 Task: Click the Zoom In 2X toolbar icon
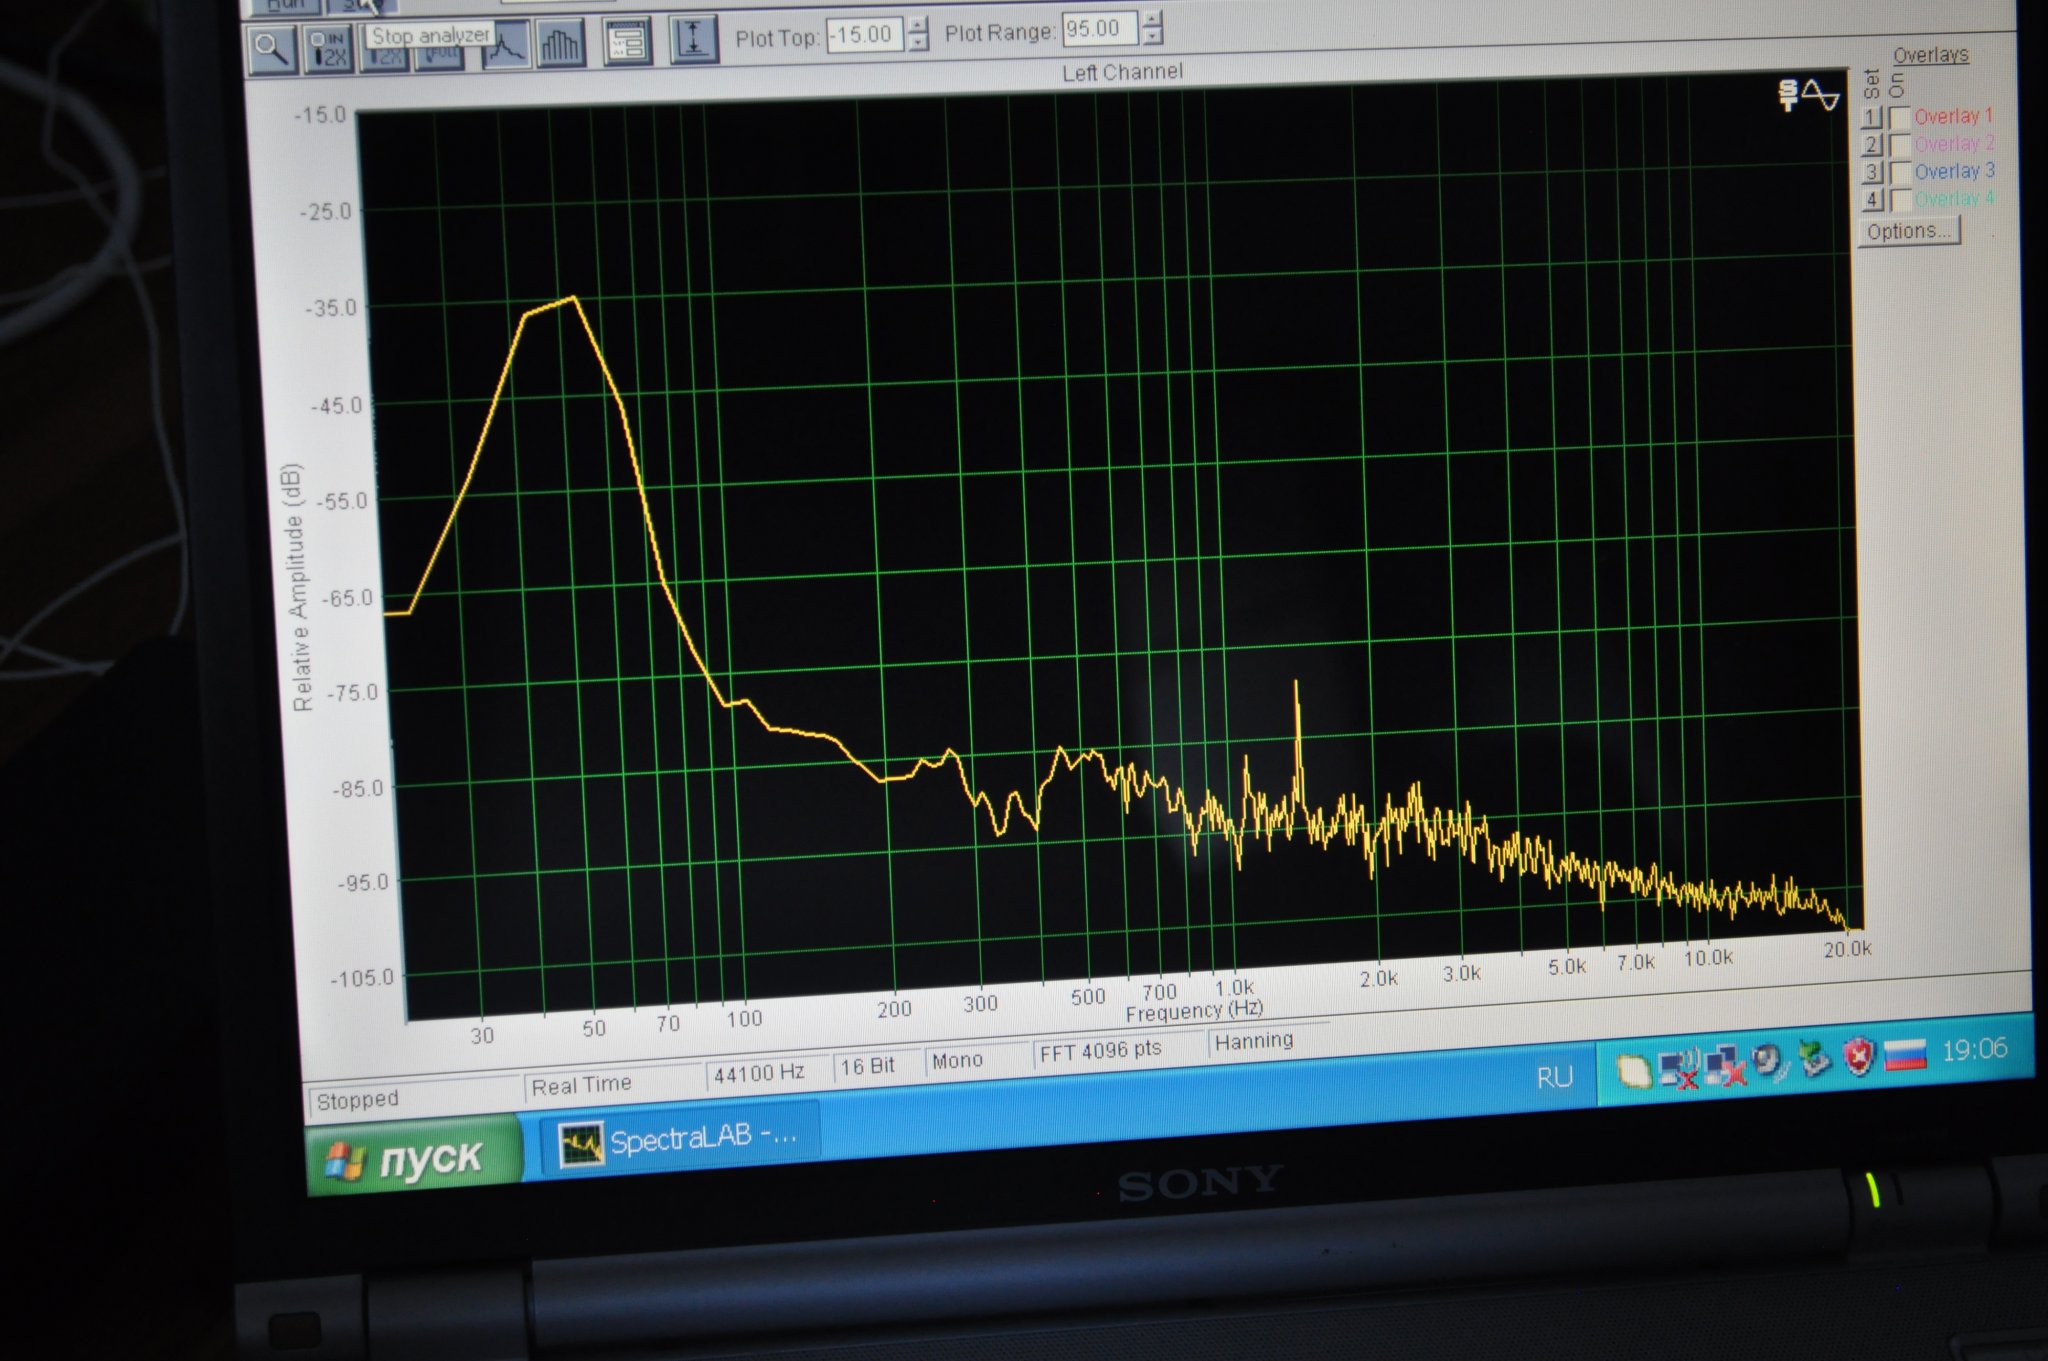tap(328, 48)
